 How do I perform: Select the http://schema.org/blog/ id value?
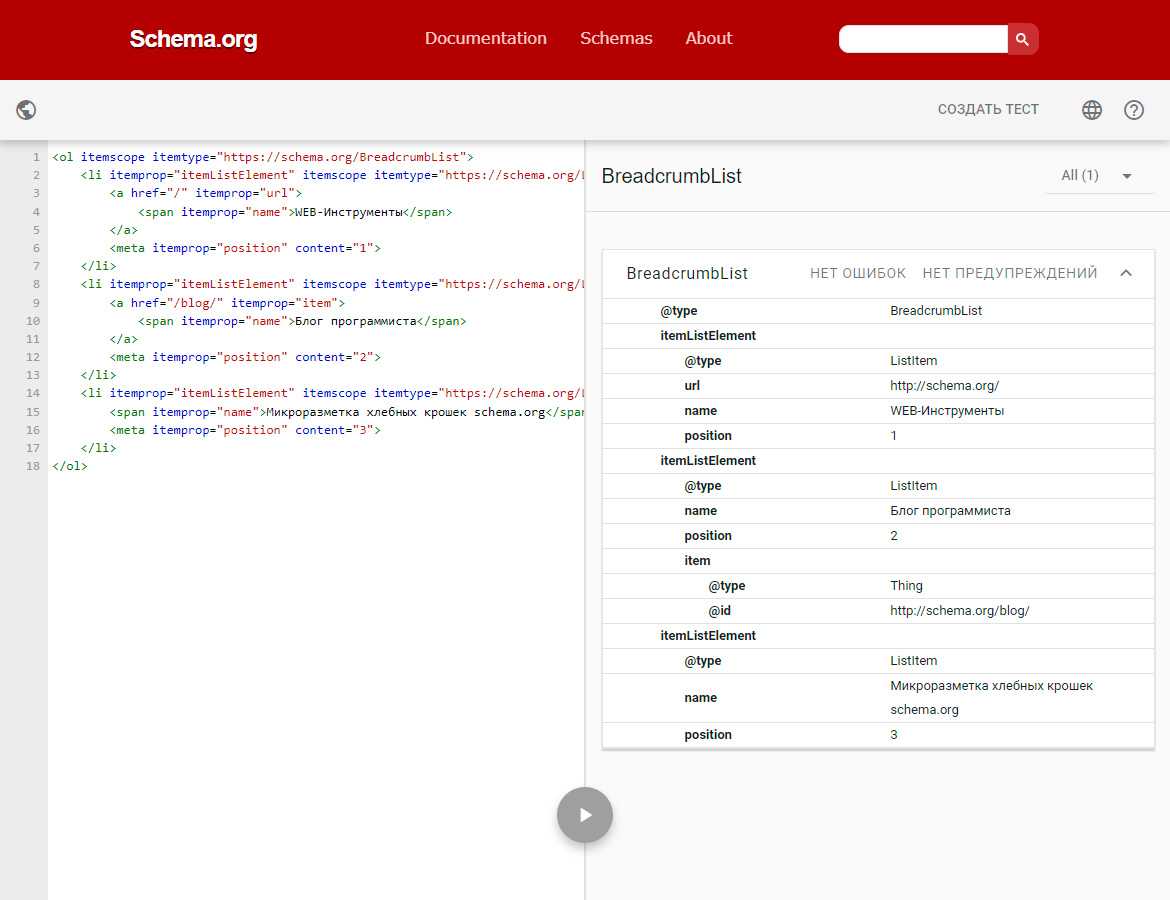coord(960,610)
